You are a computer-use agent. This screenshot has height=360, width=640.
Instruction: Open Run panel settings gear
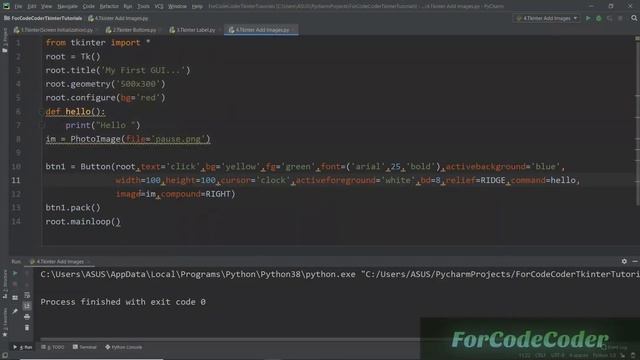click(624, 261)
